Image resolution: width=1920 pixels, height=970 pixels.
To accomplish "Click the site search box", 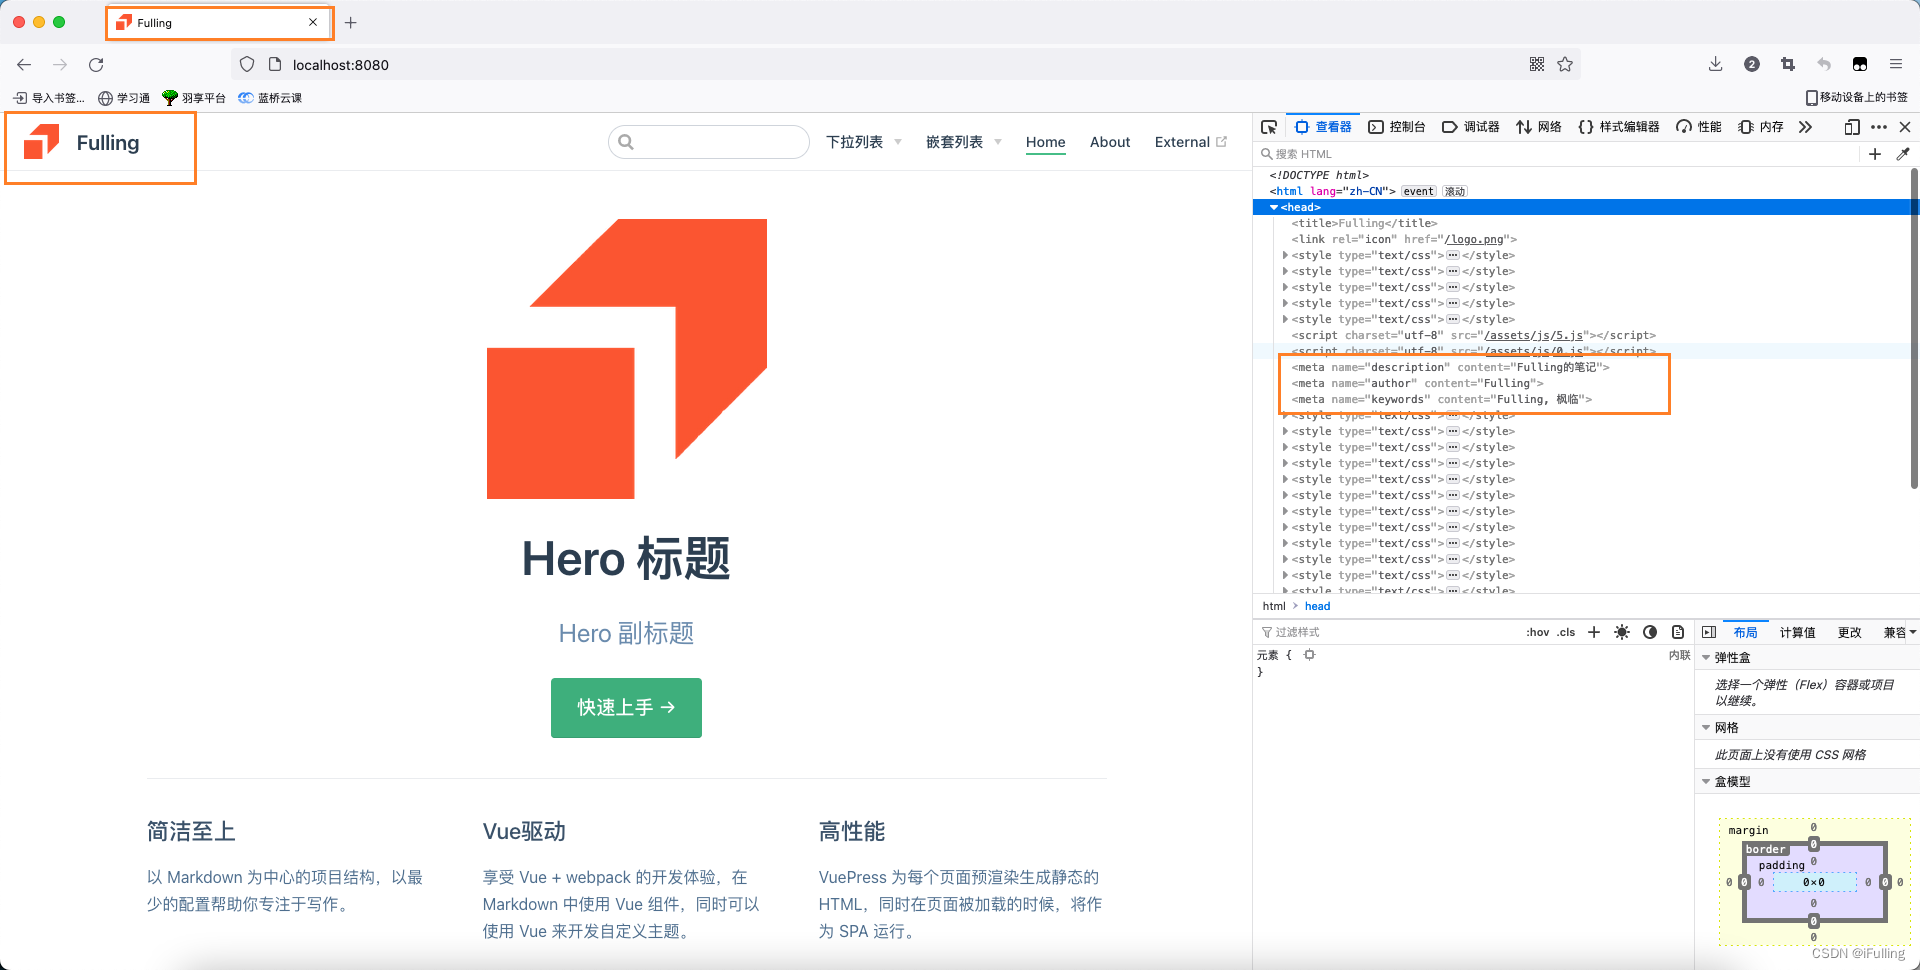I will [x=709, y=142].
